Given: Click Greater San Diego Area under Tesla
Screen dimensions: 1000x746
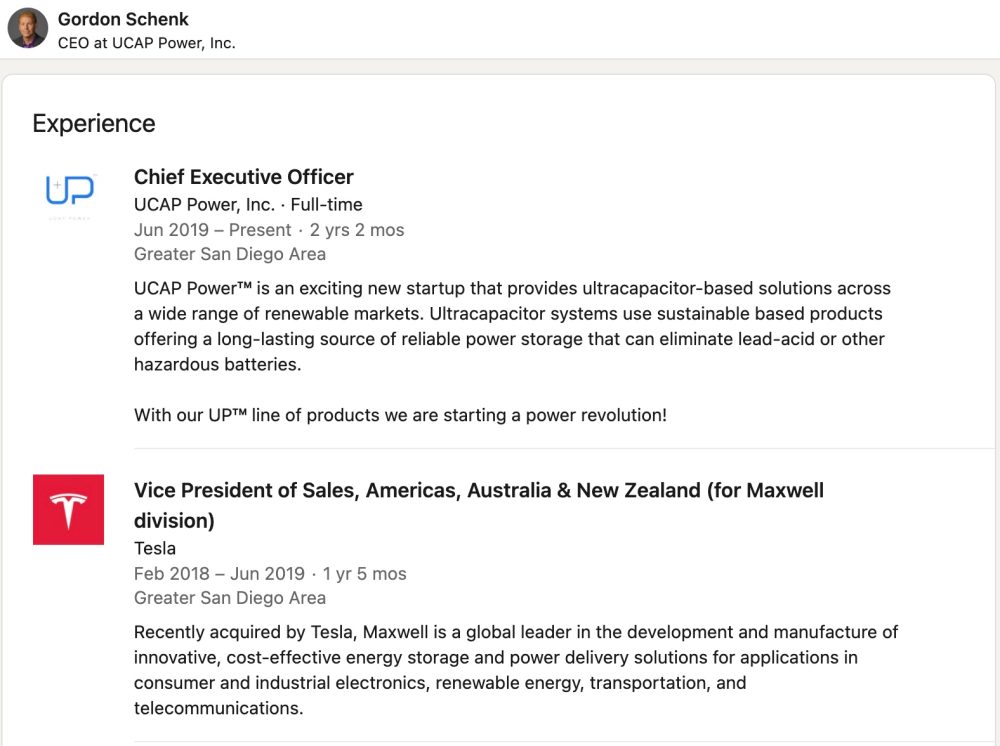Looking at the screenshot, I should click(230, 598).
